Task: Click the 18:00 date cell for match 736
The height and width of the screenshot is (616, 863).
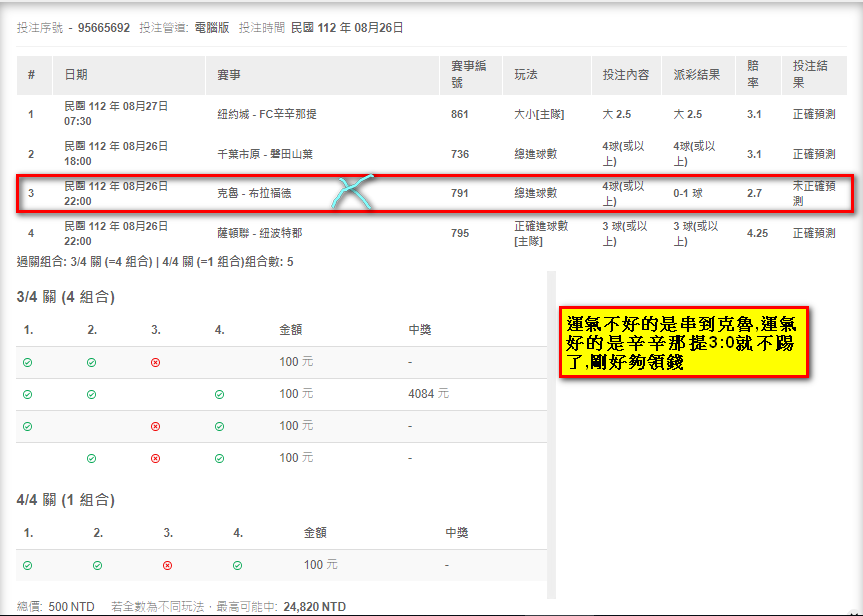Action: pos(116,154)
